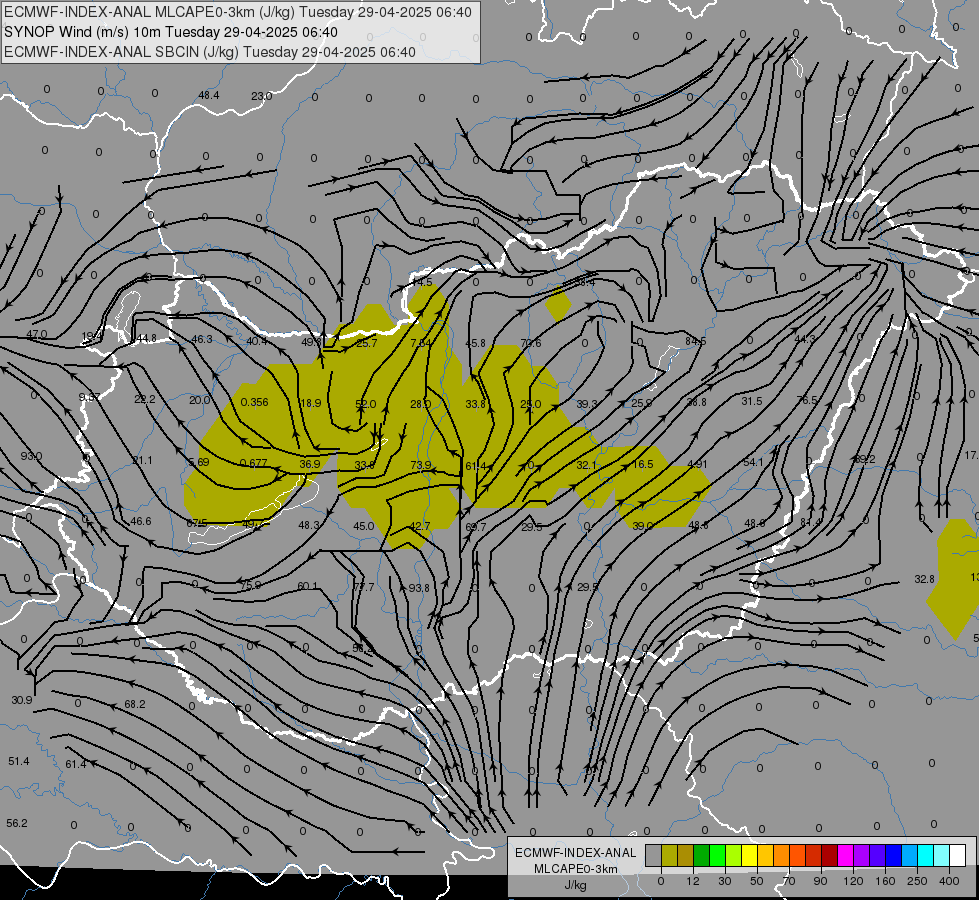The width and height of the screenshot is (979, 900).
Task: Click the legend tick label 120
Action: coord(853,881)
